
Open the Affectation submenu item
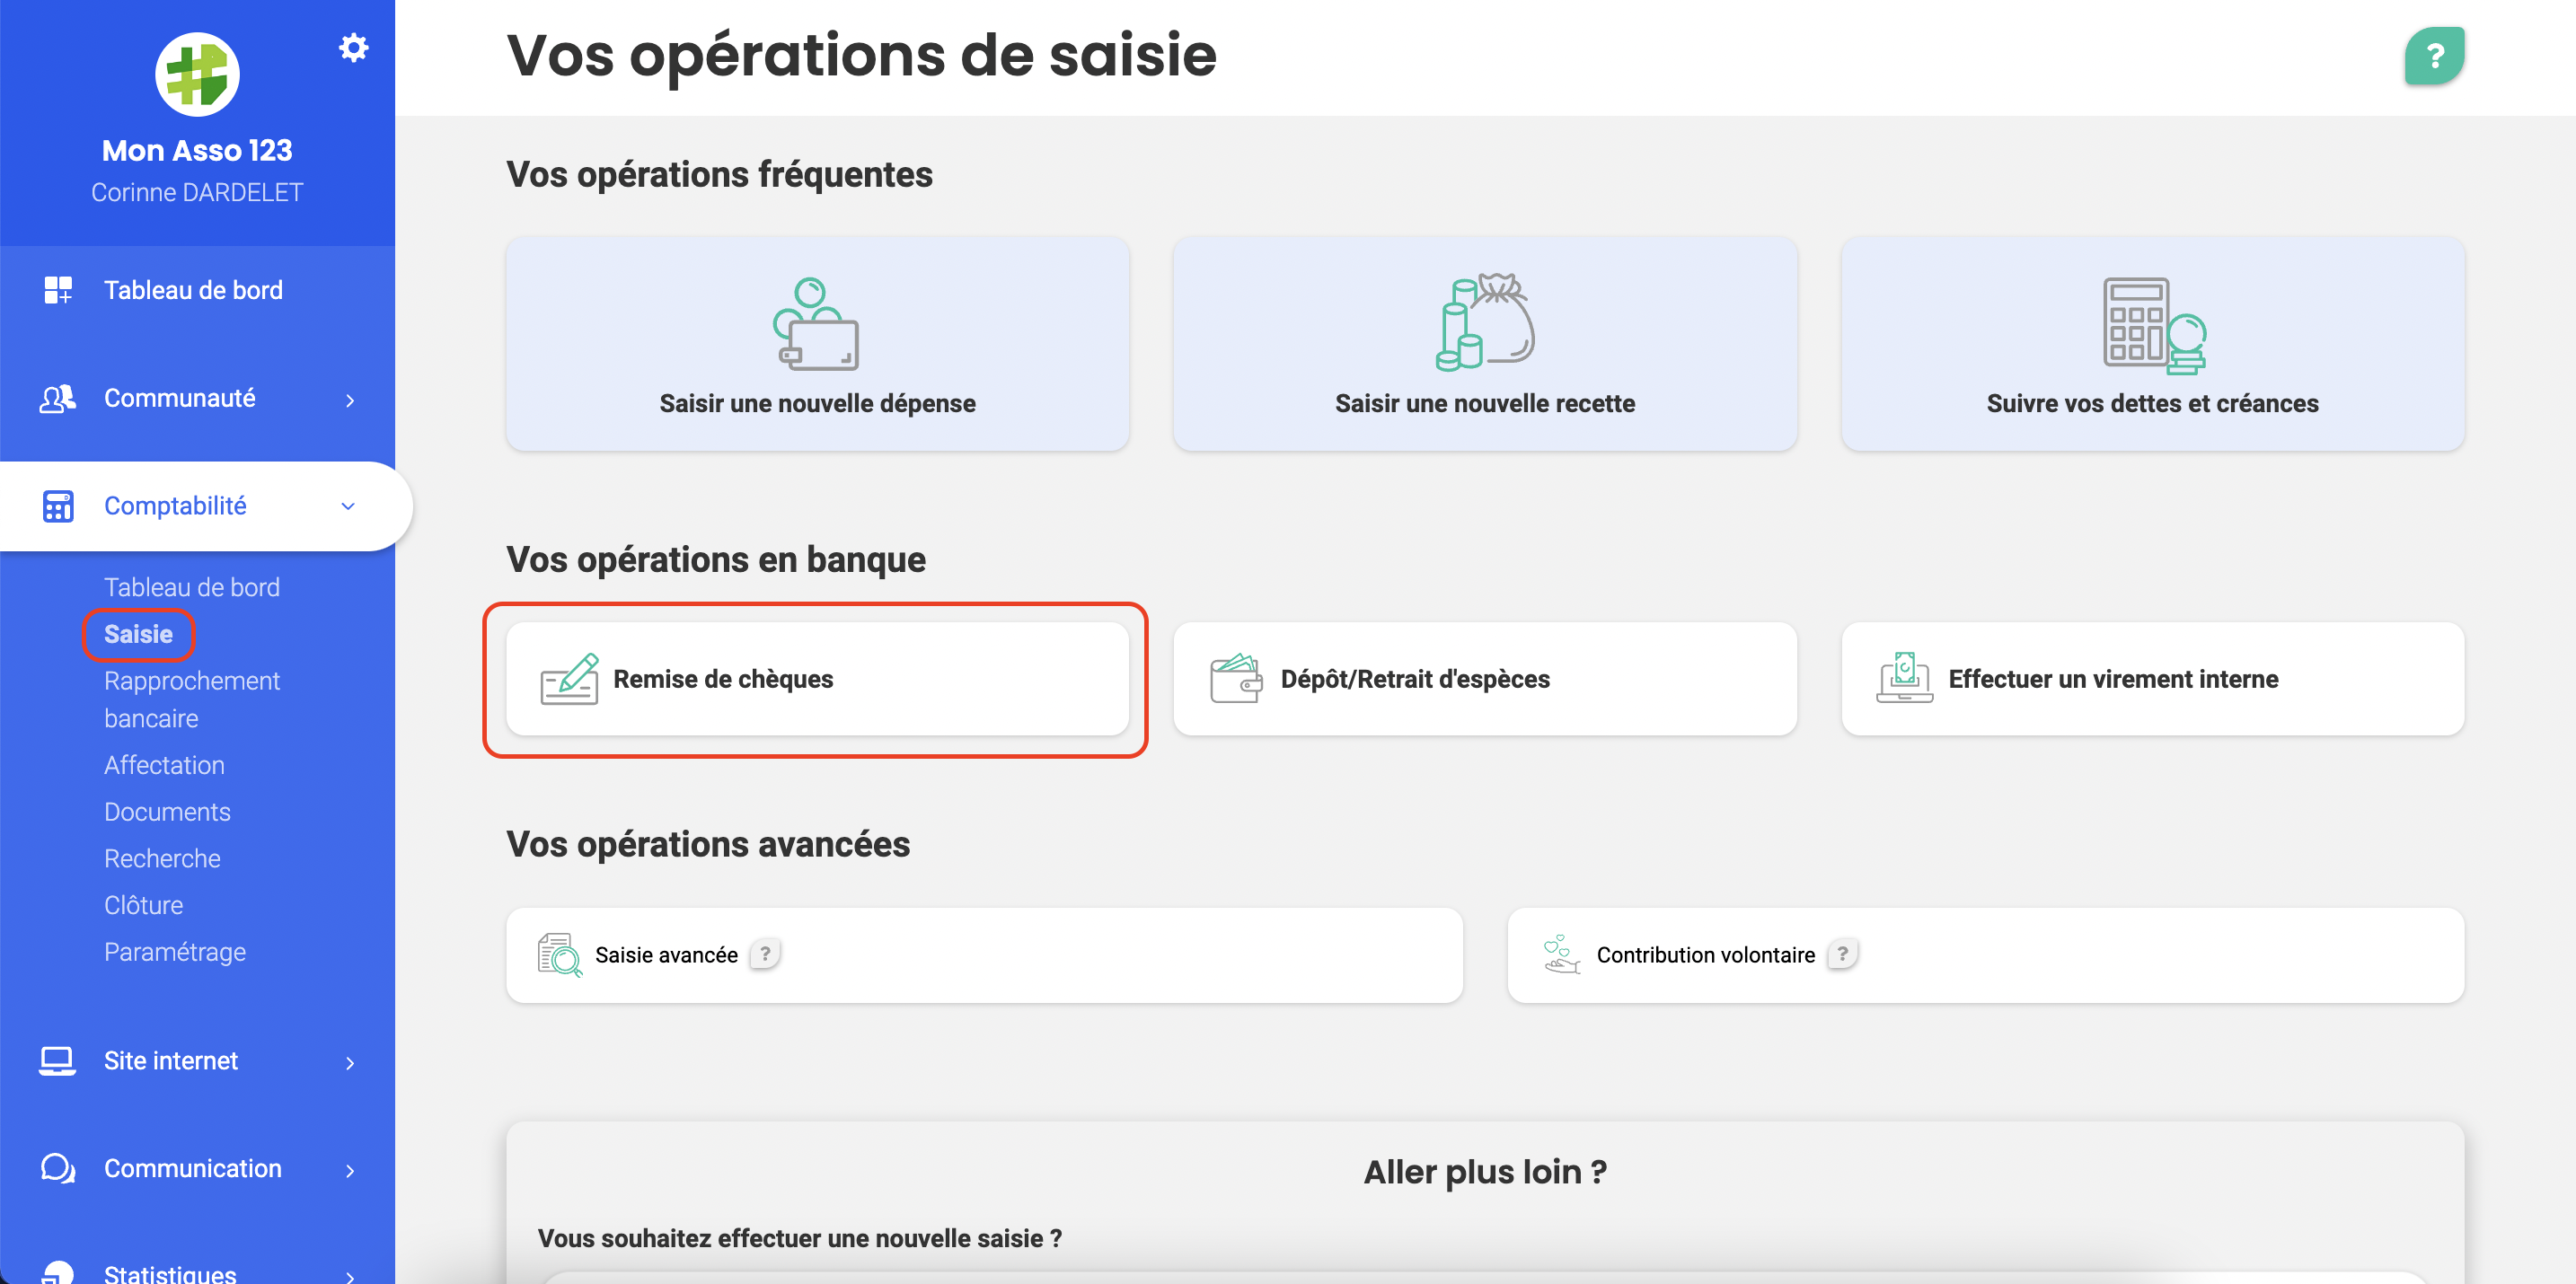tap(164, 765)
